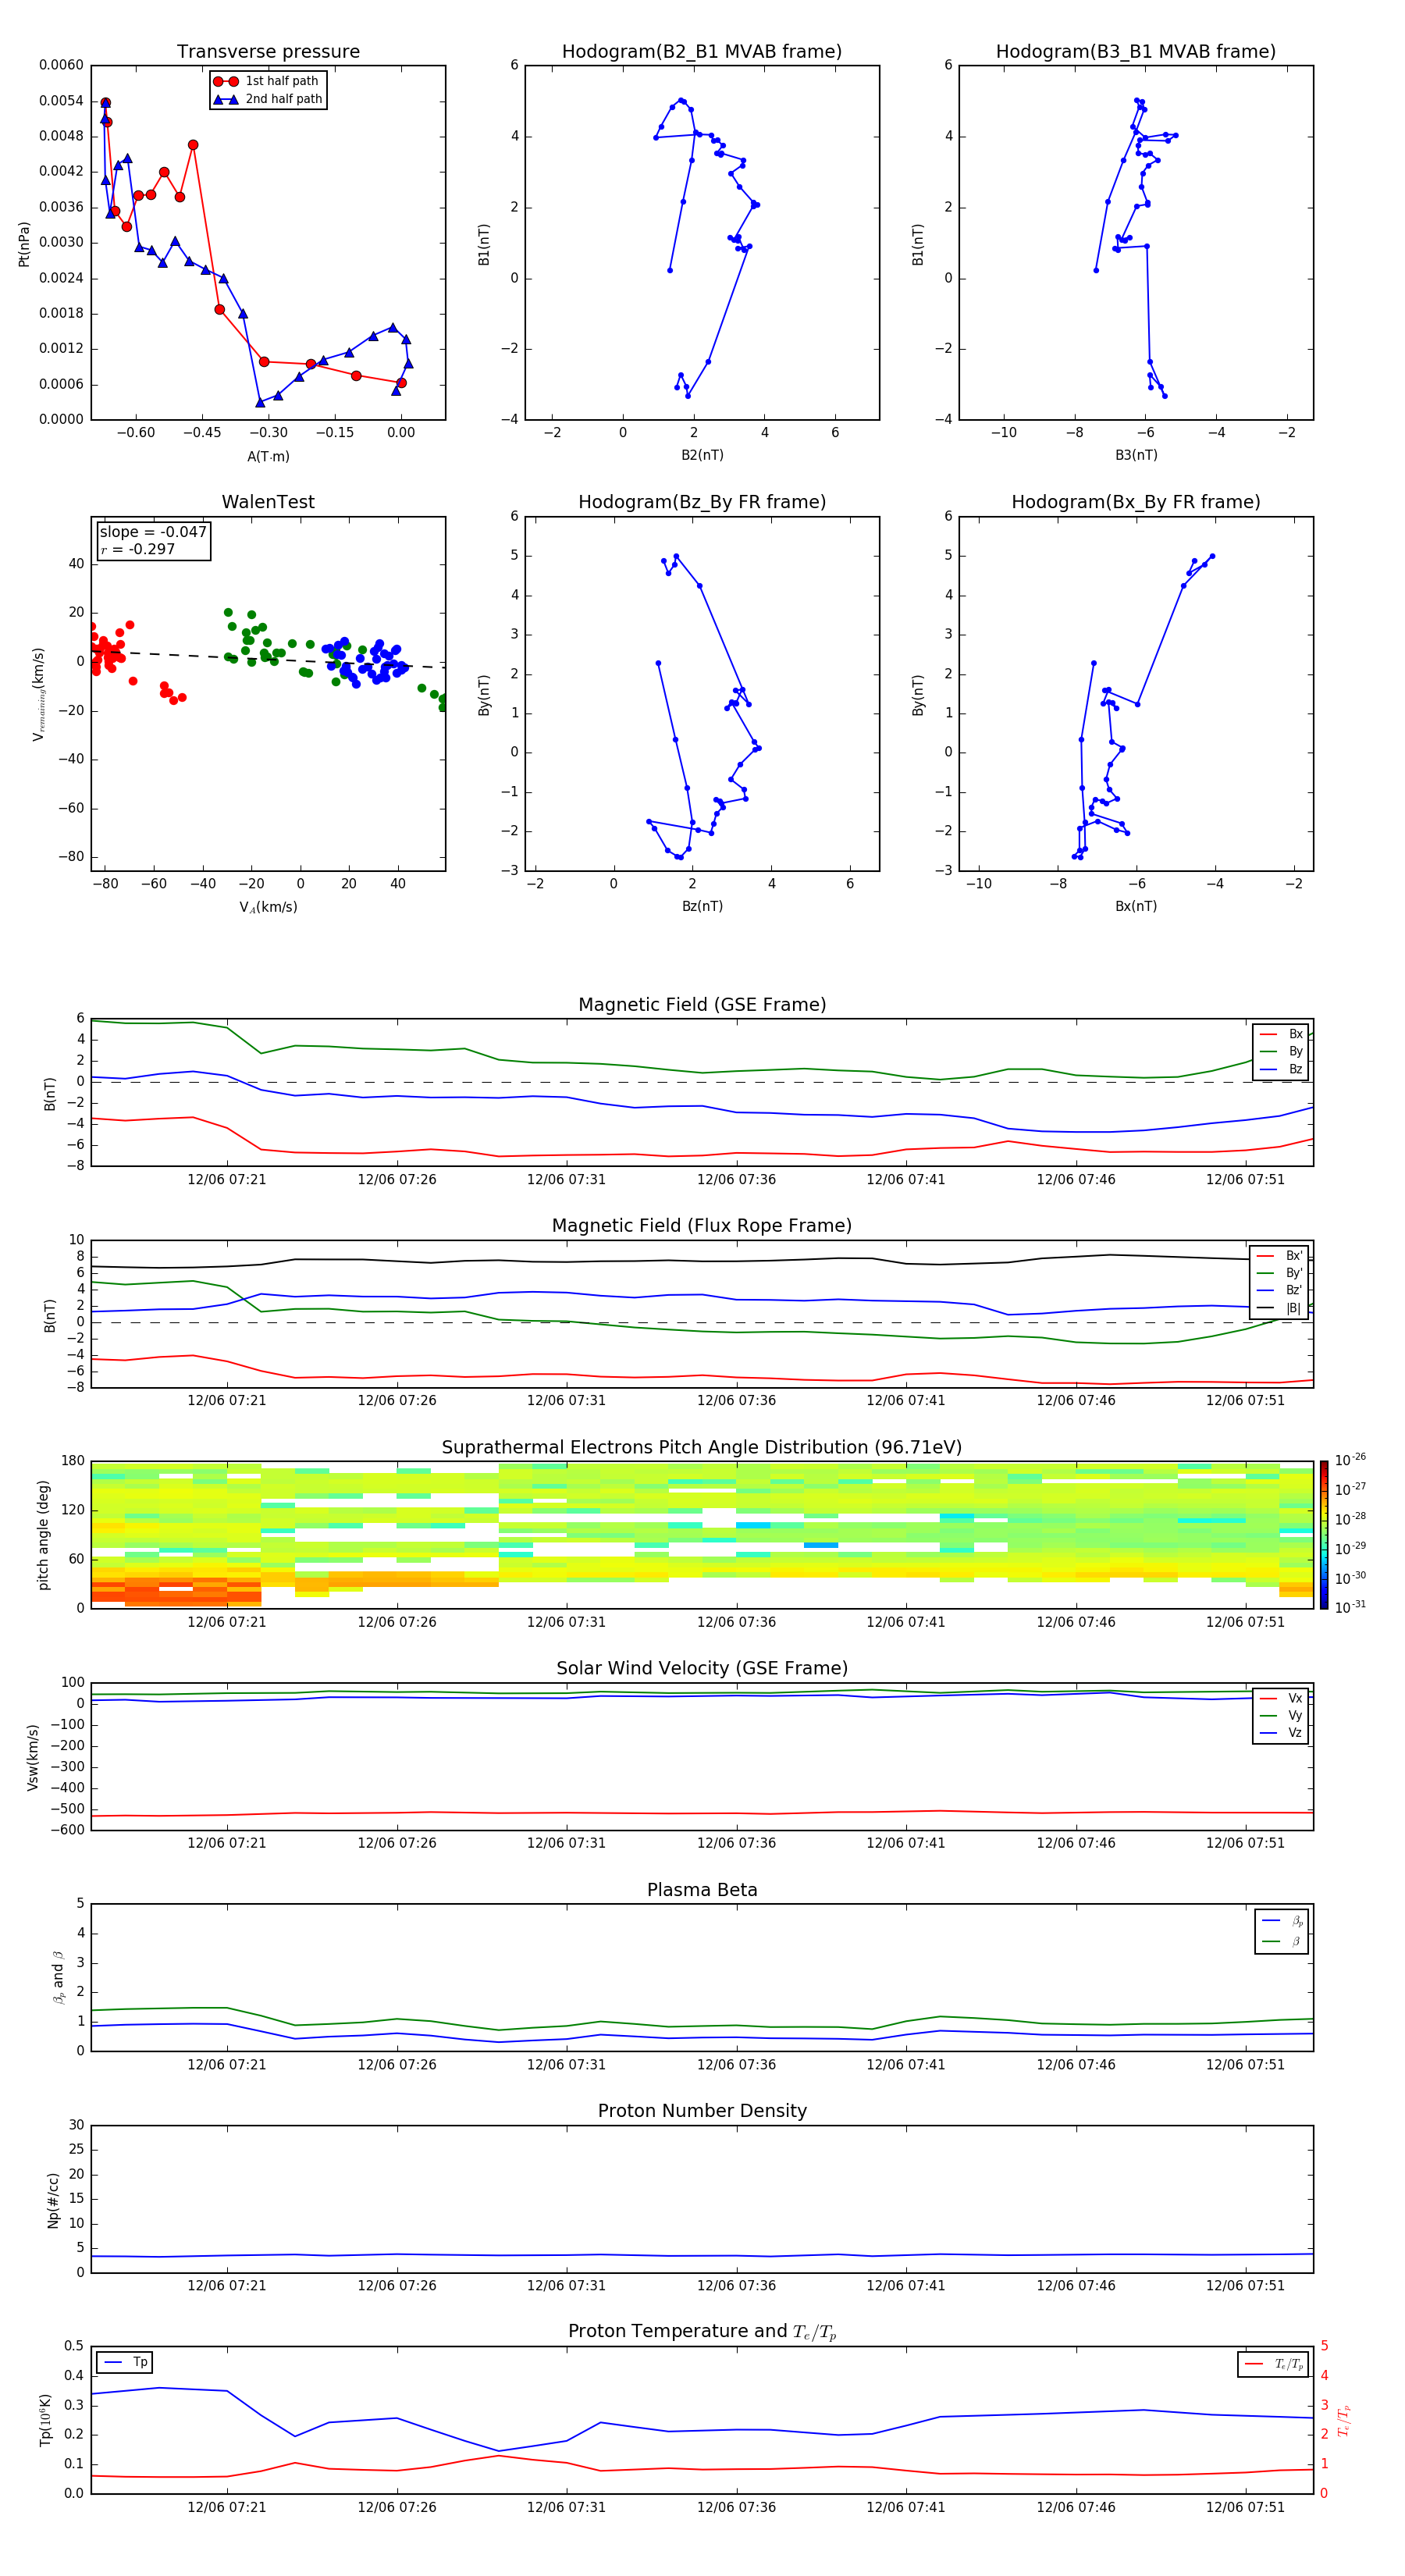1405x2576 pixels.
Task: Select the "2nd half path" legend entry
Action: pyautogui.click(x=268, y=99)
